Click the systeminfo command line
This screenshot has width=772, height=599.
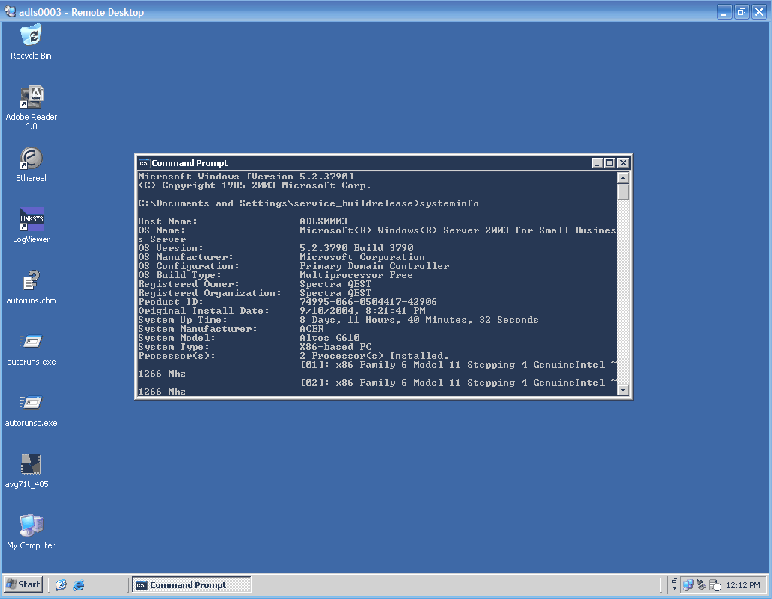308,203
